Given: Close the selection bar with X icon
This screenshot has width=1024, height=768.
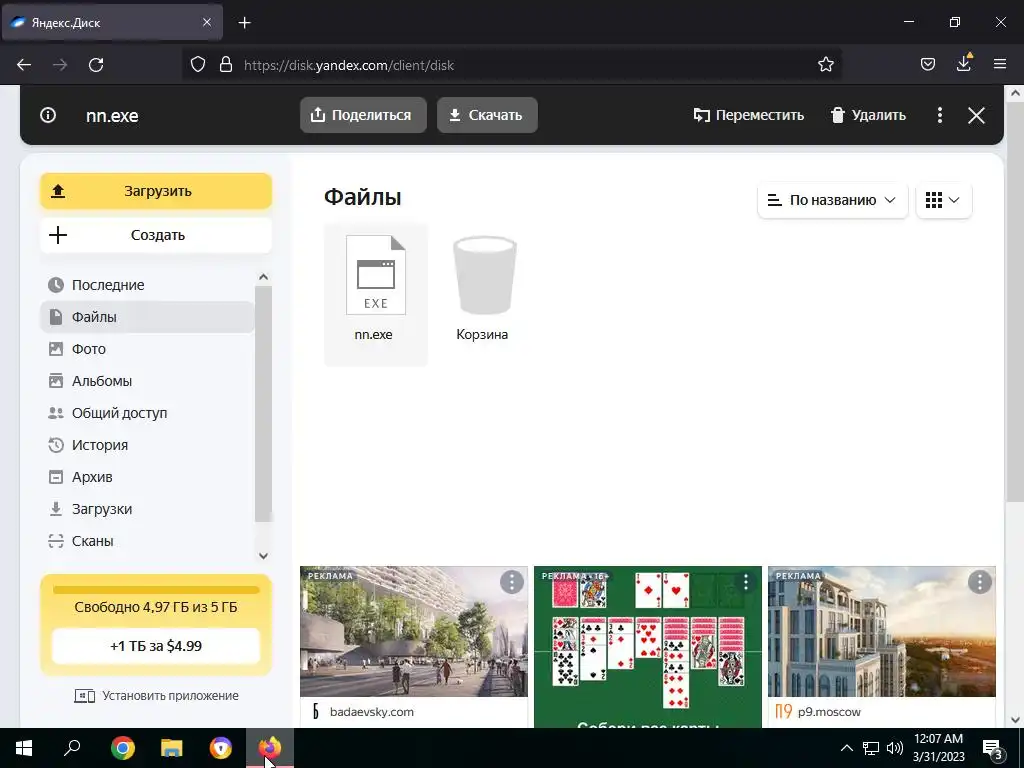Looking at the screenshot, I should [x=976, y=116].
